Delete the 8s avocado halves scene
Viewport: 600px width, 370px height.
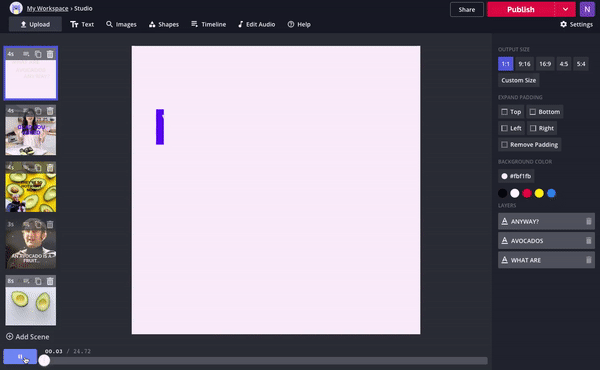50,281
